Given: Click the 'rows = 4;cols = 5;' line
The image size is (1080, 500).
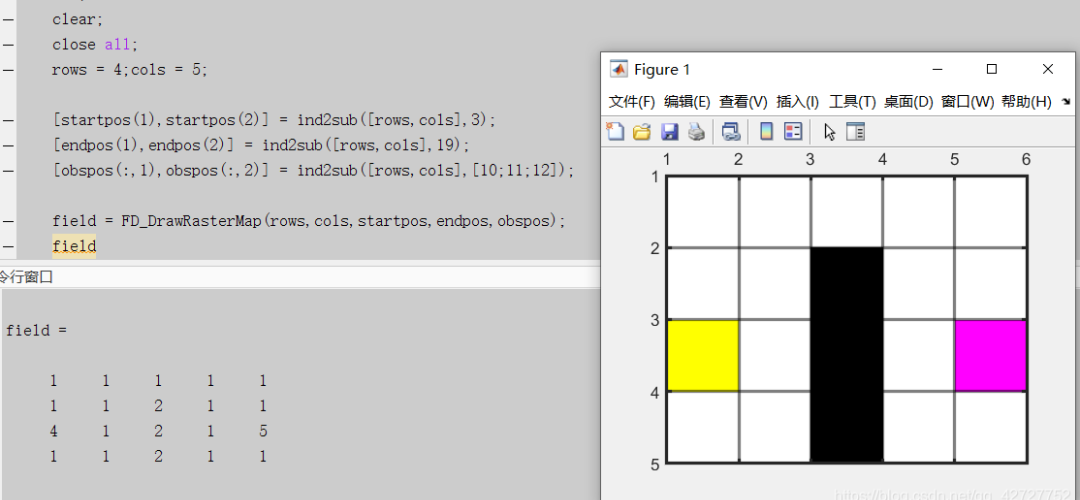Looking at the screenshot, I should 129,70.
